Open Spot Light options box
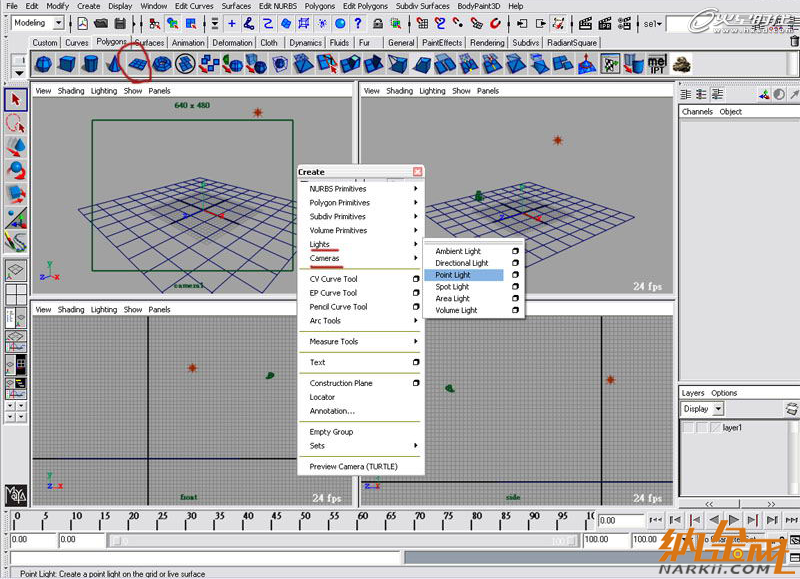 coord(515,287)
